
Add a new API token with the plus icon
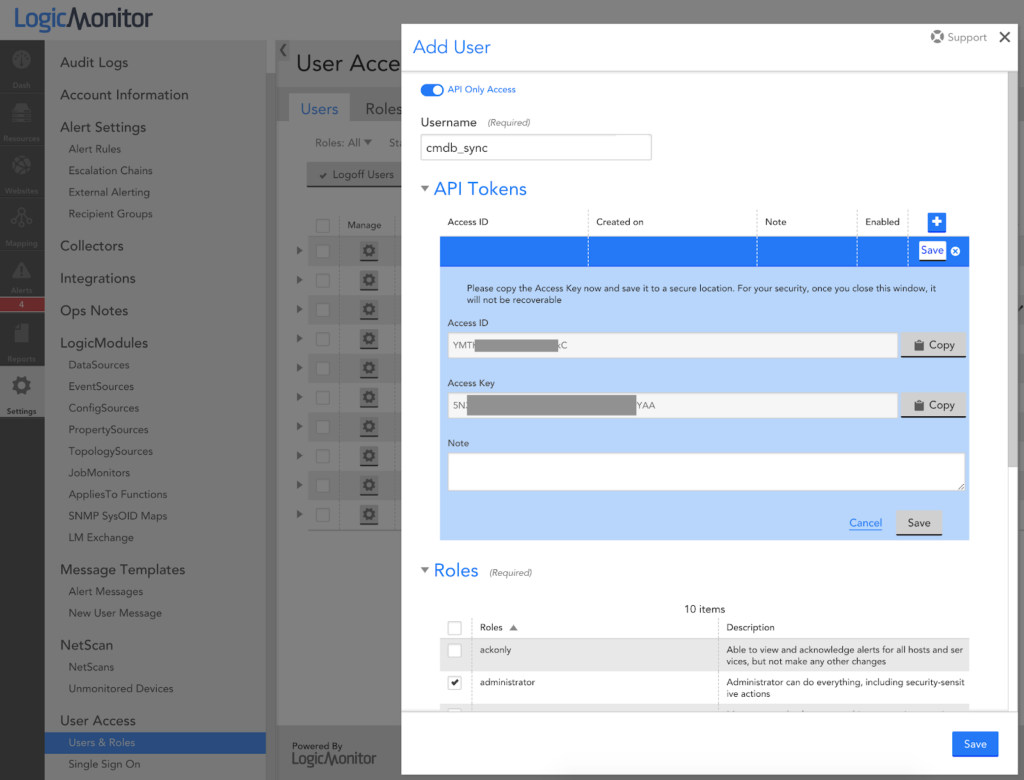pos(934,222)
